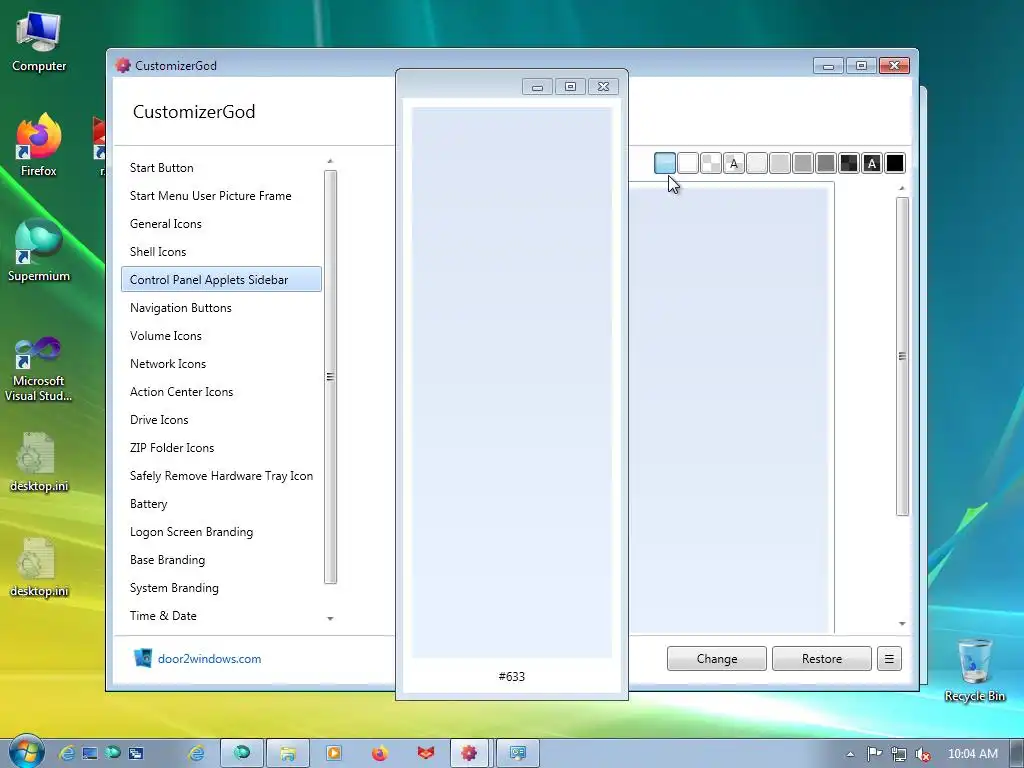Open the hamburger options menu button
The image size is (1024, 768).
[889, 658]
